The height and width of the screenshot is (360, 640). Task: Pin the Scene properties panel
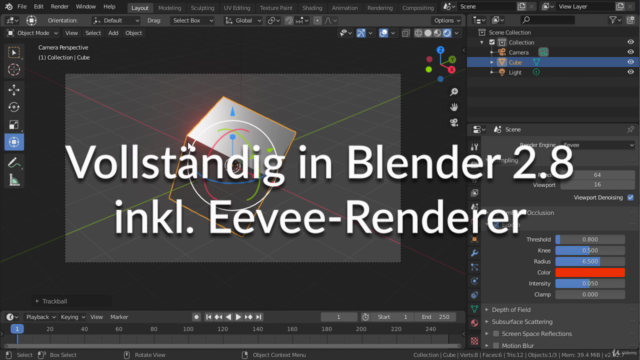(x=630, y=129)
